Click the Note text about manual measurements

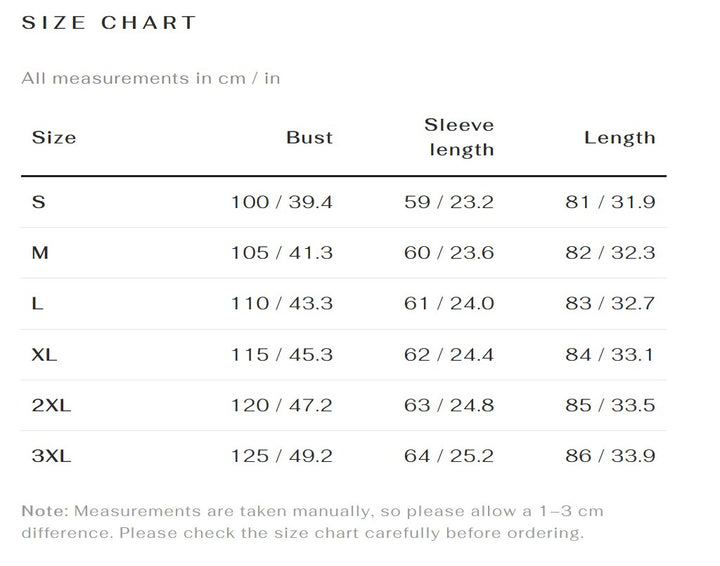(x=312, y=522)
